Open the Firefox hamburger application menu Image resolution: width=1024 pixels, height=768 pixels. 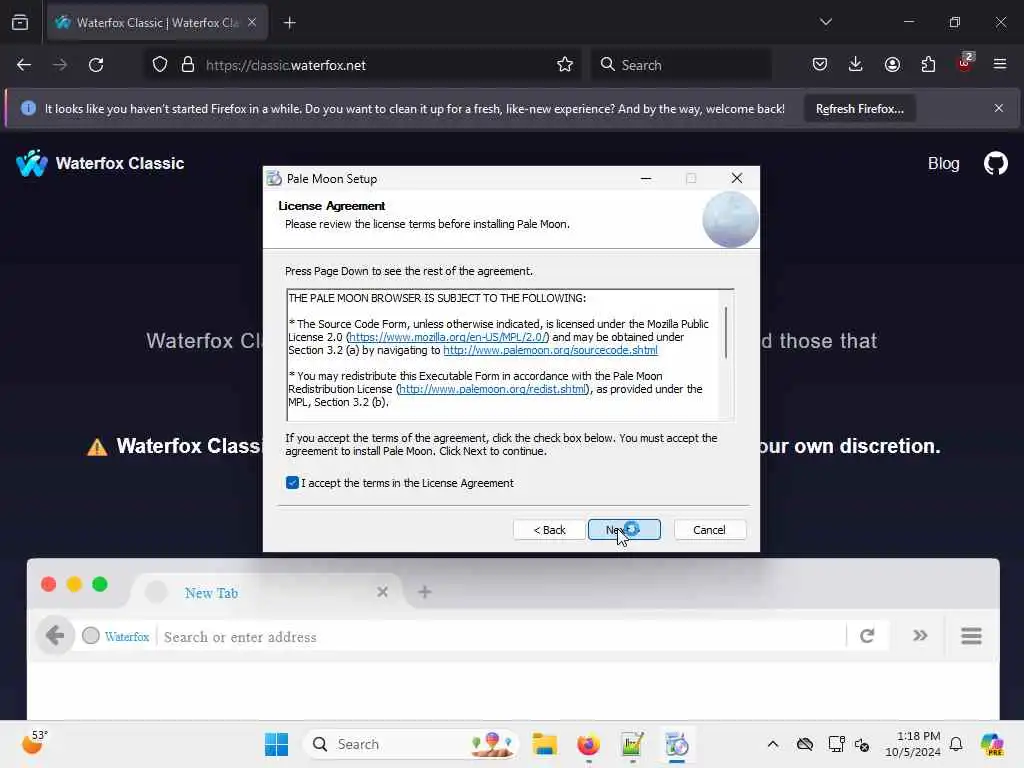(x=1000, y=64)
